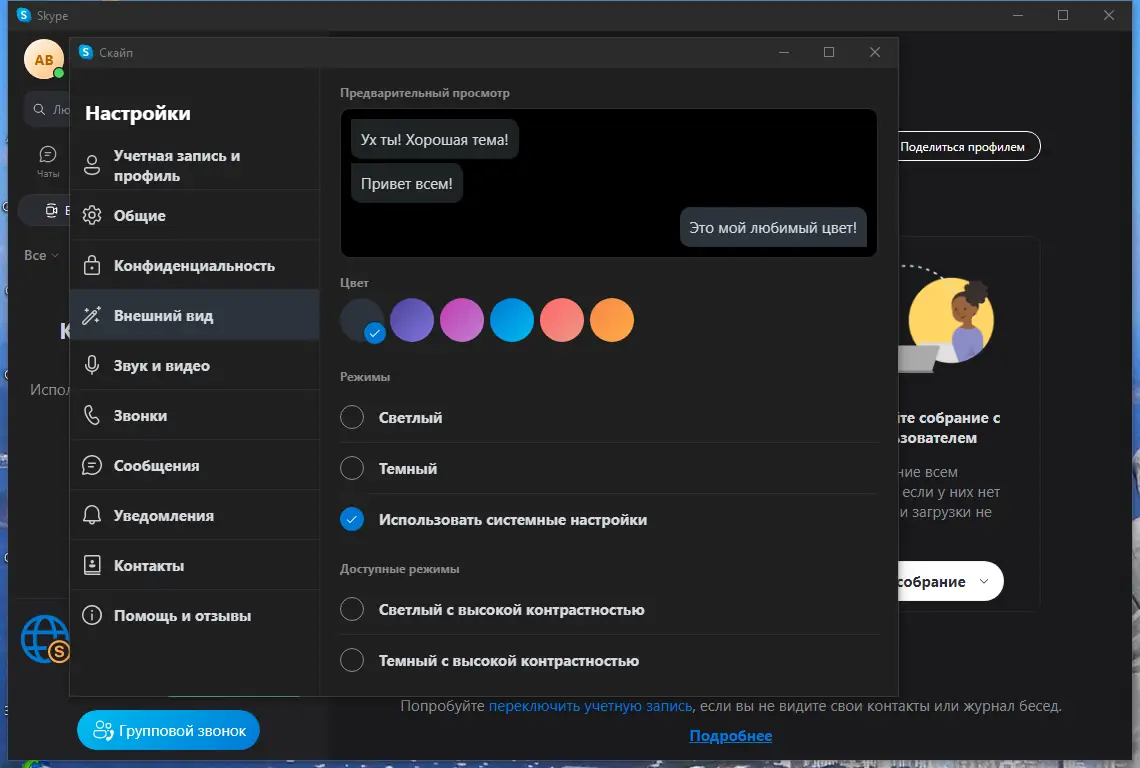Open the переключить учетную запись link
The image size is (1140, 768).
[590, 706]
